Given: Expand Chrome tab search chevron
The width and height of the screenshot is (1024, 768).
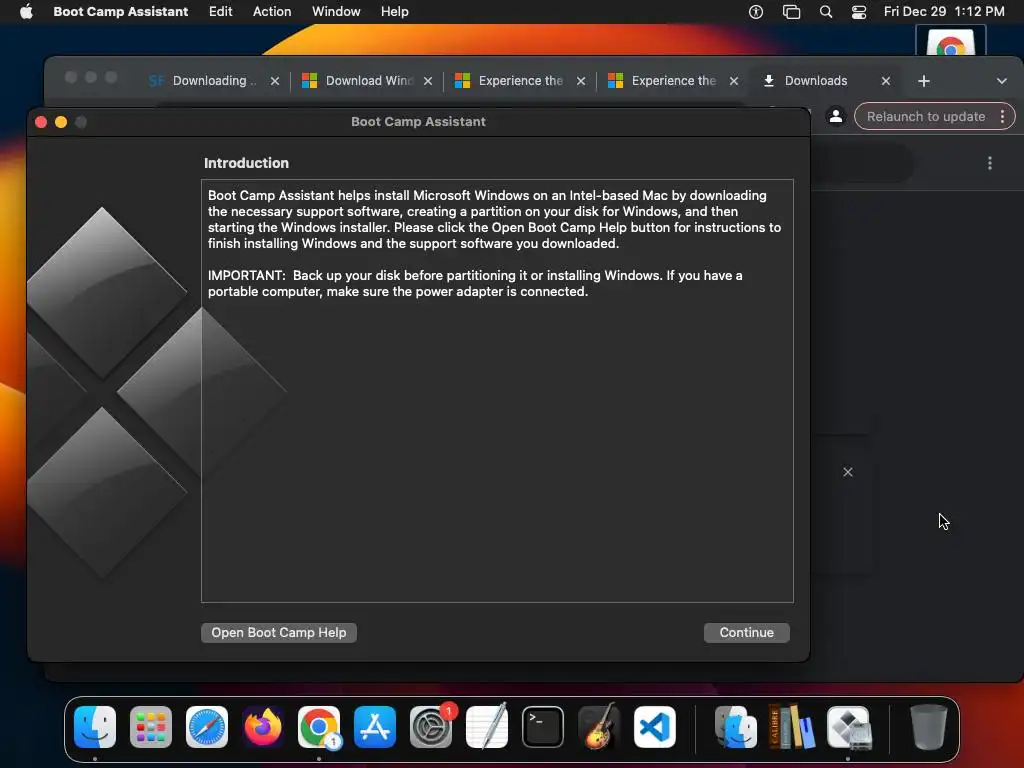Looking at the screenshot, I should coord(1001,81).
